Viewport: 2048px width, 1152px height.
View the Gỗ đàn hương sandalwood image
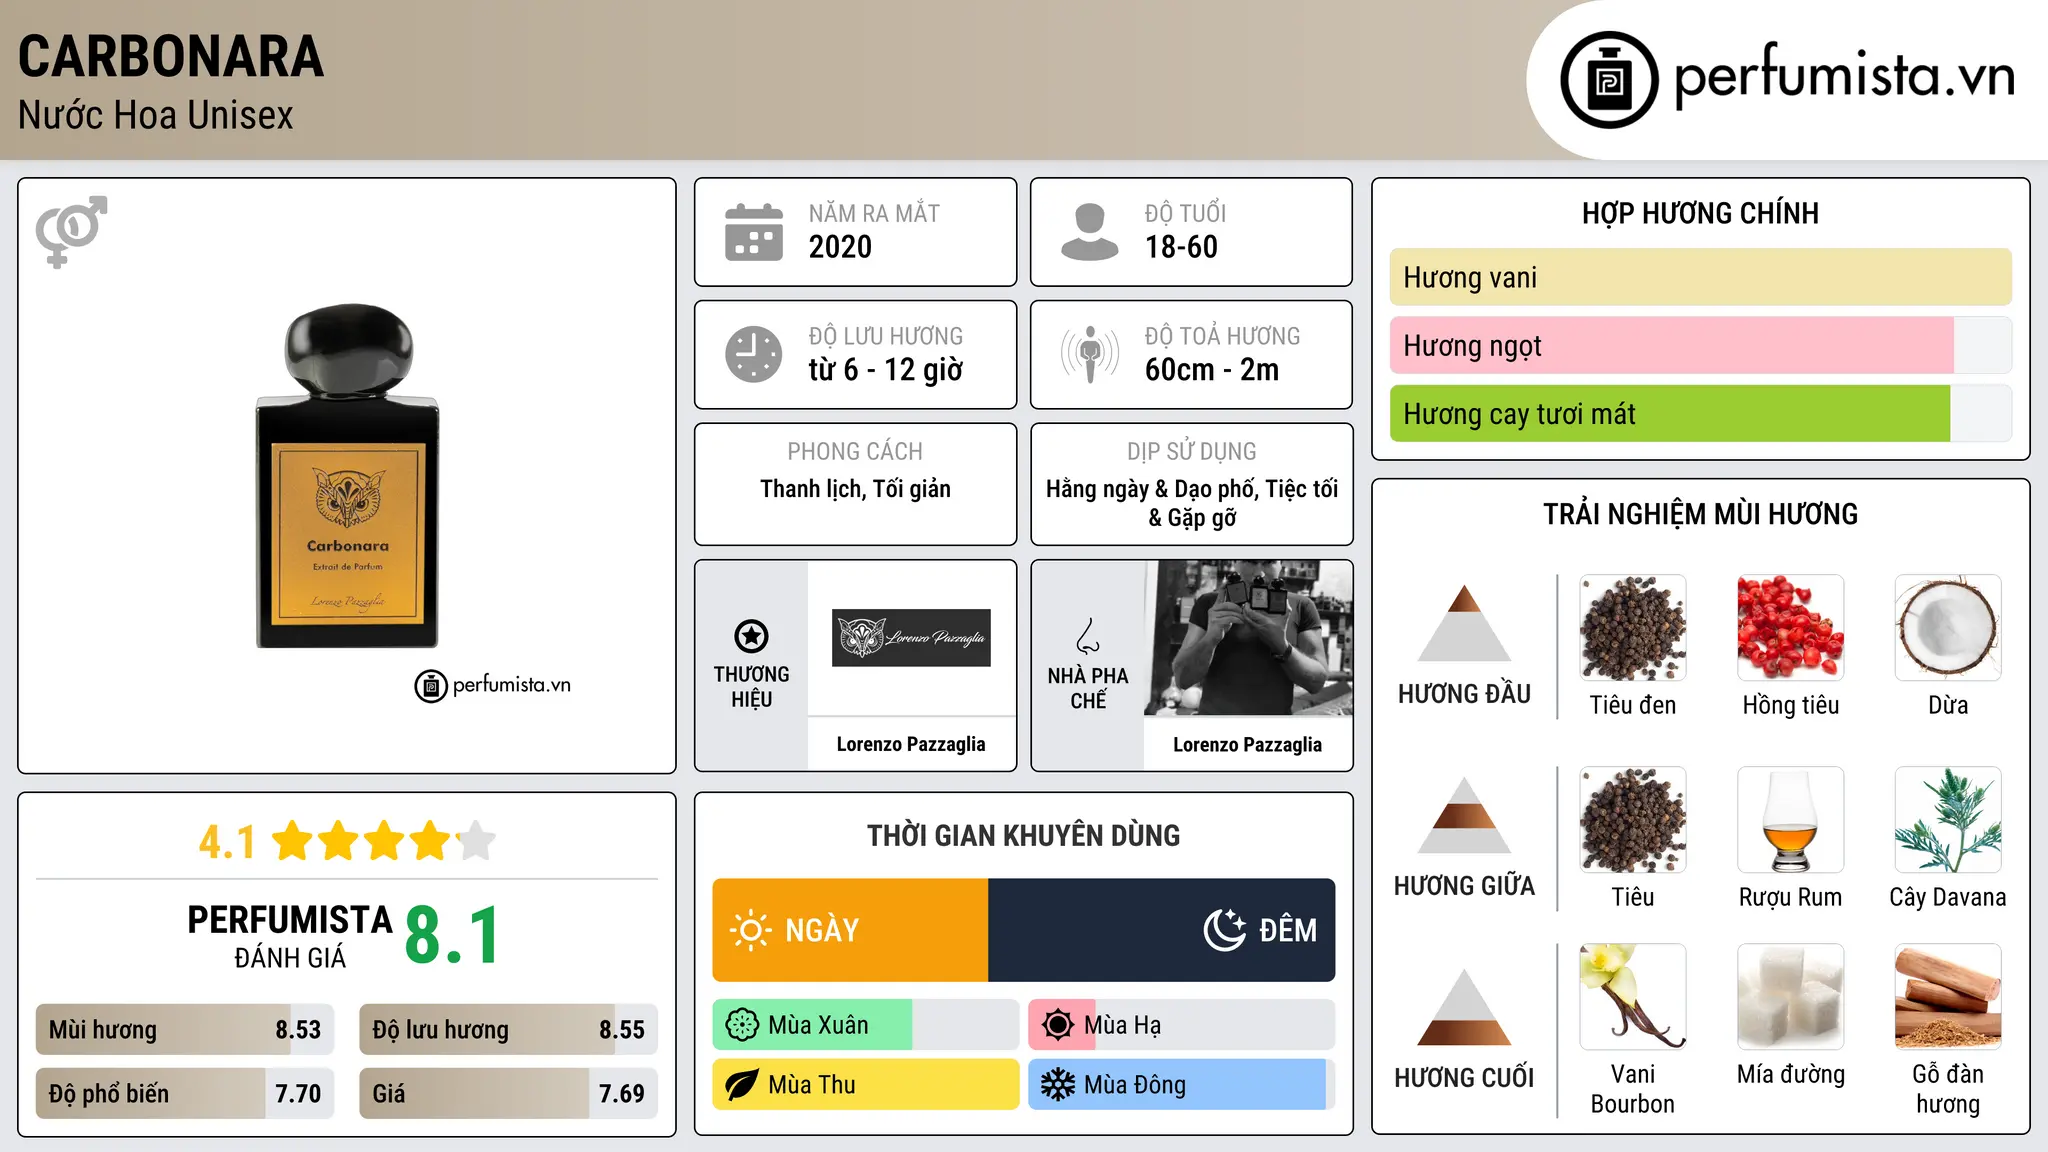coord(1948,997)
